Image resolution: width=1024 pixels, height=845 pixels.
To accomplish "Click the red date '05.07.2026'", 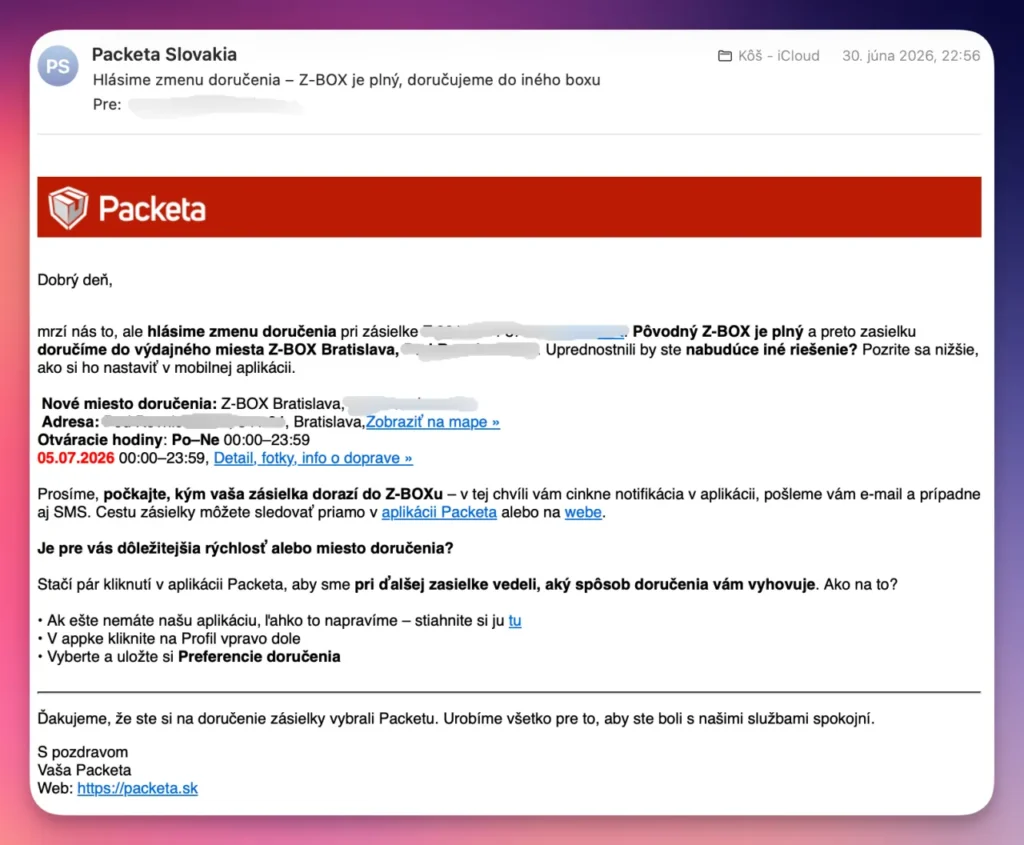I will tap(76, 458).
